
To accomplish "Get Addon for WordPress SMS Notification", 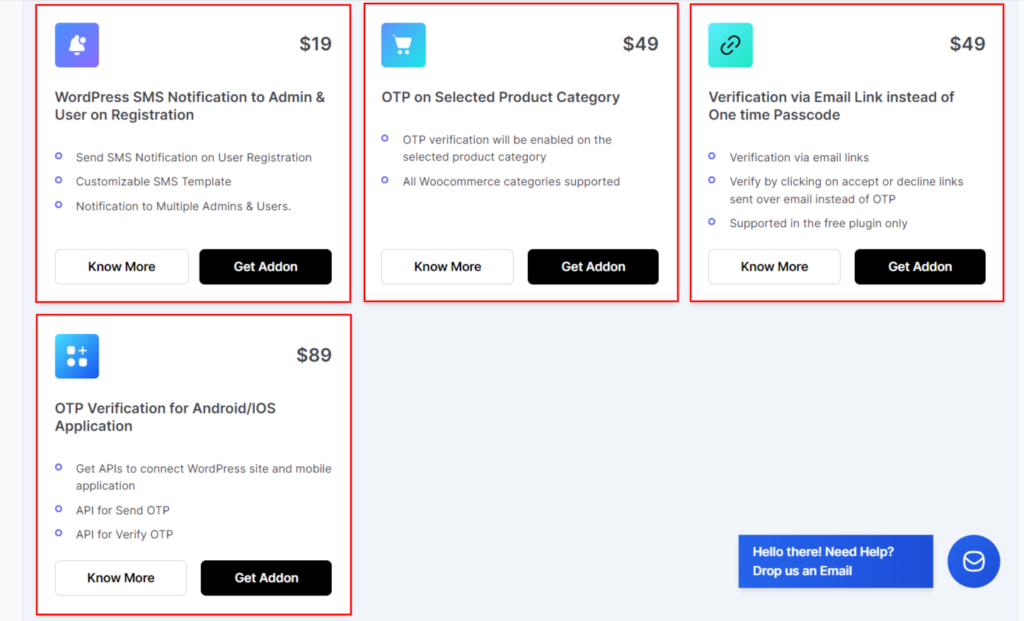I will coord(265,266).
